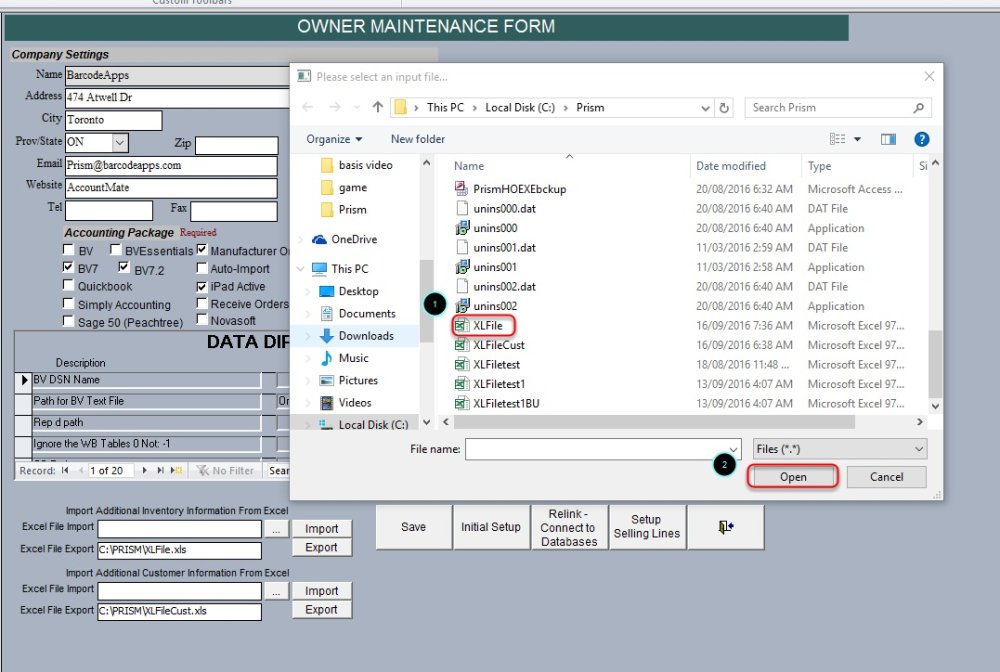Click New folder in the dialog toolbar

click(418, 139)
